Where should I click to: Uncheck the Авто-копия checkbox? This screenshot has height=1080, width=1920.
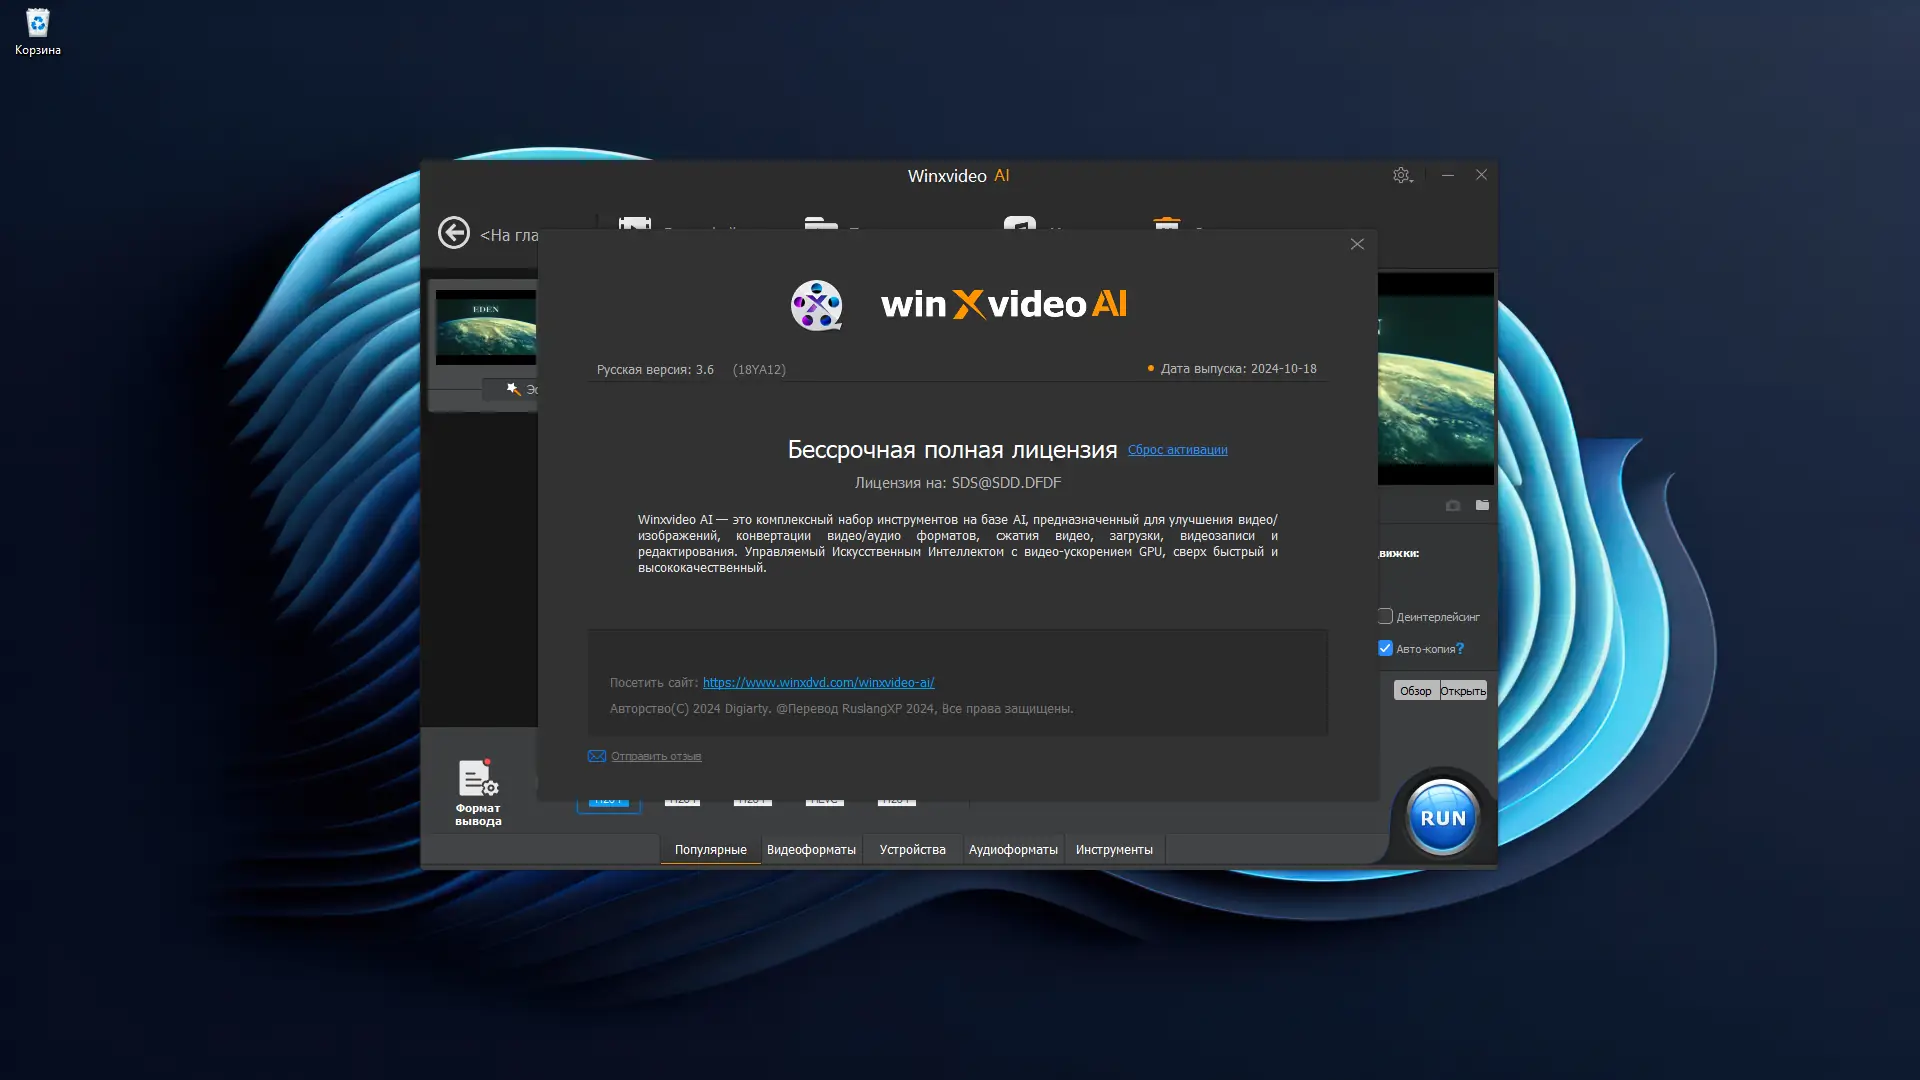1385,648
